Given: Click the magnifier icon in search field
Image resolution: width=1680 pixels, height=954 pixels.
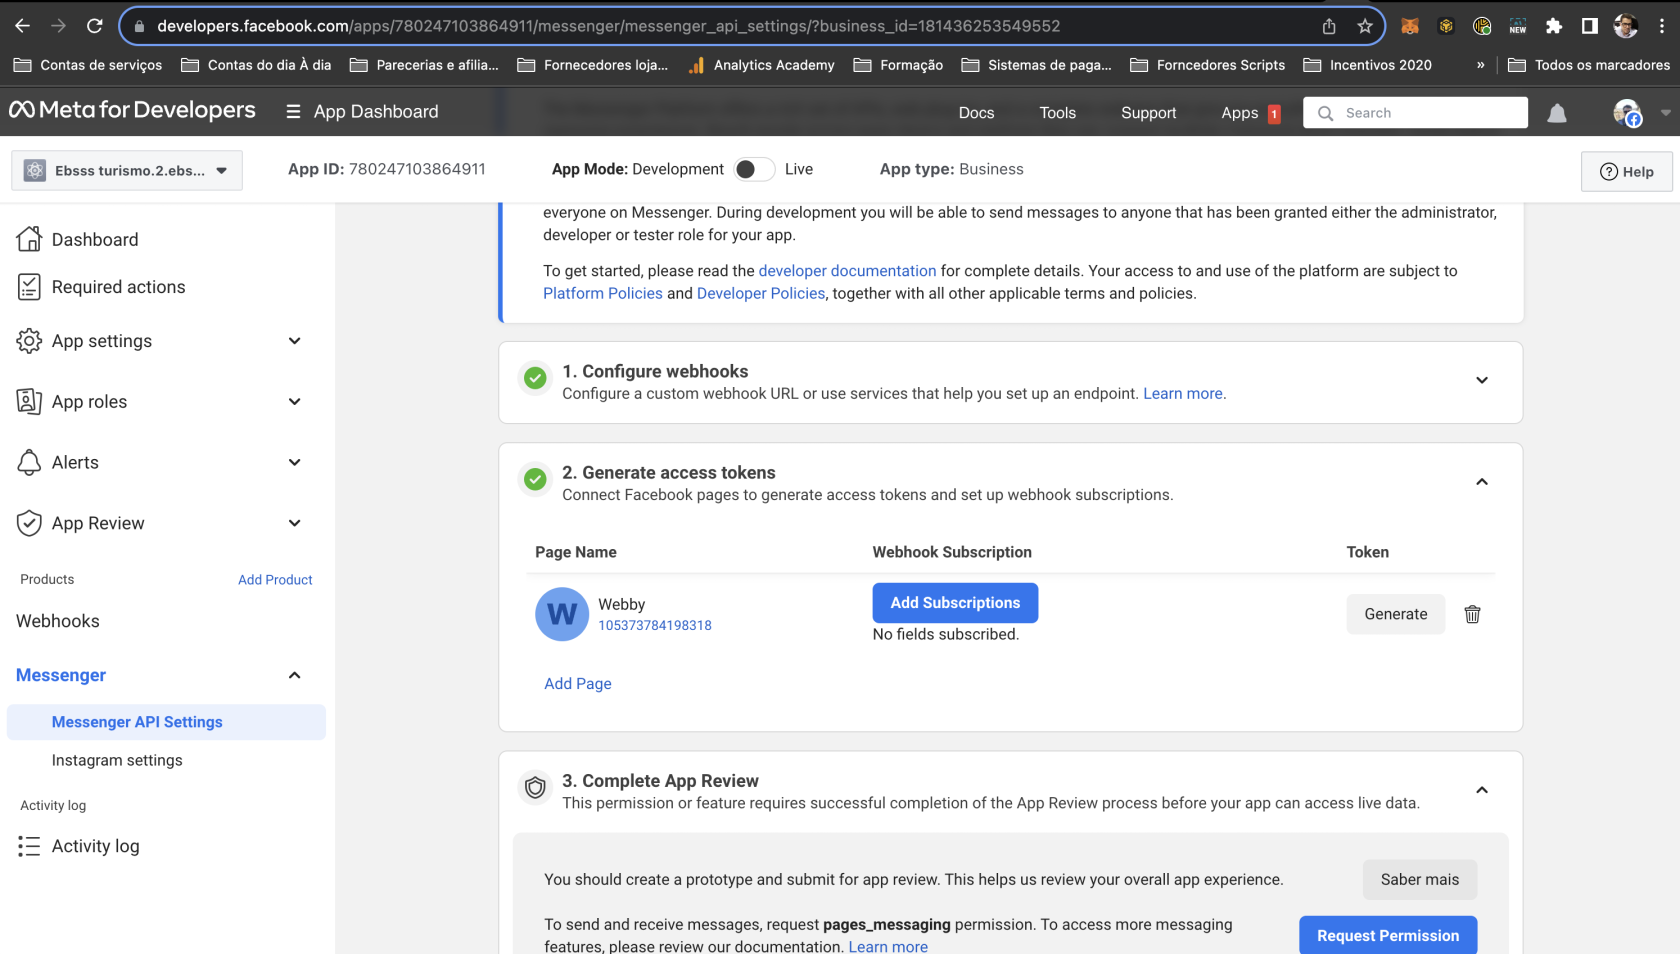Looking at the screenshot, I should tap(1325, 113).
